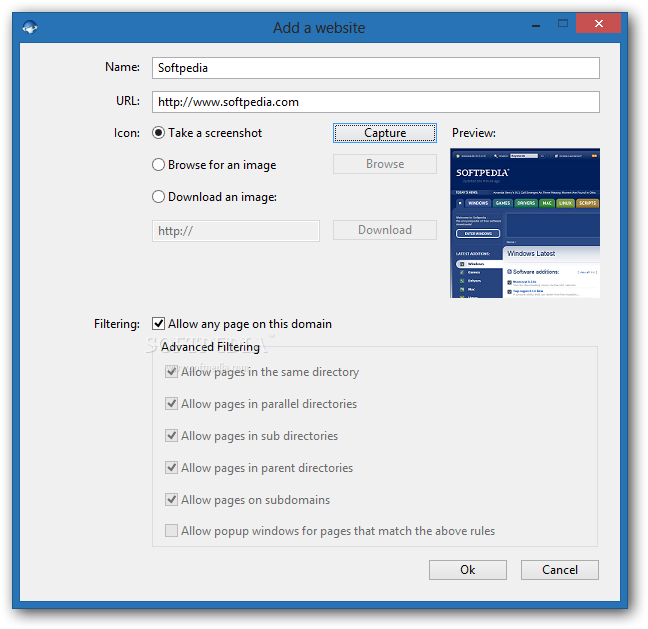Click into the URL input field
This screenshot has width=648, height=629.
(376, 102)
